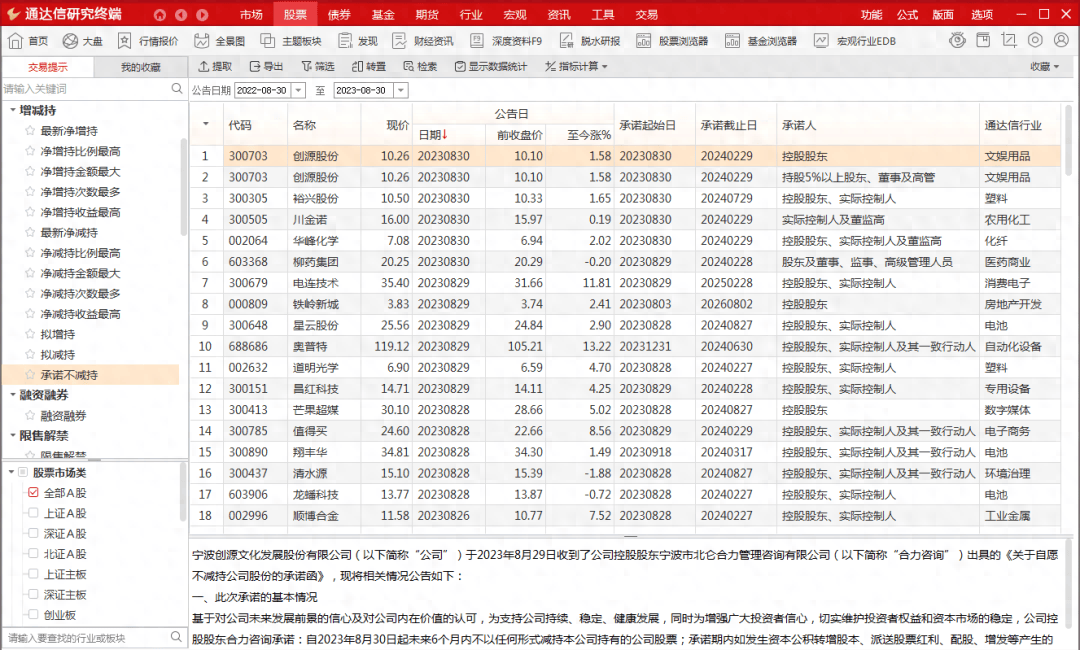Switch to the 债券 menu tab
The image size is (1080, 650).
point(339,15)
